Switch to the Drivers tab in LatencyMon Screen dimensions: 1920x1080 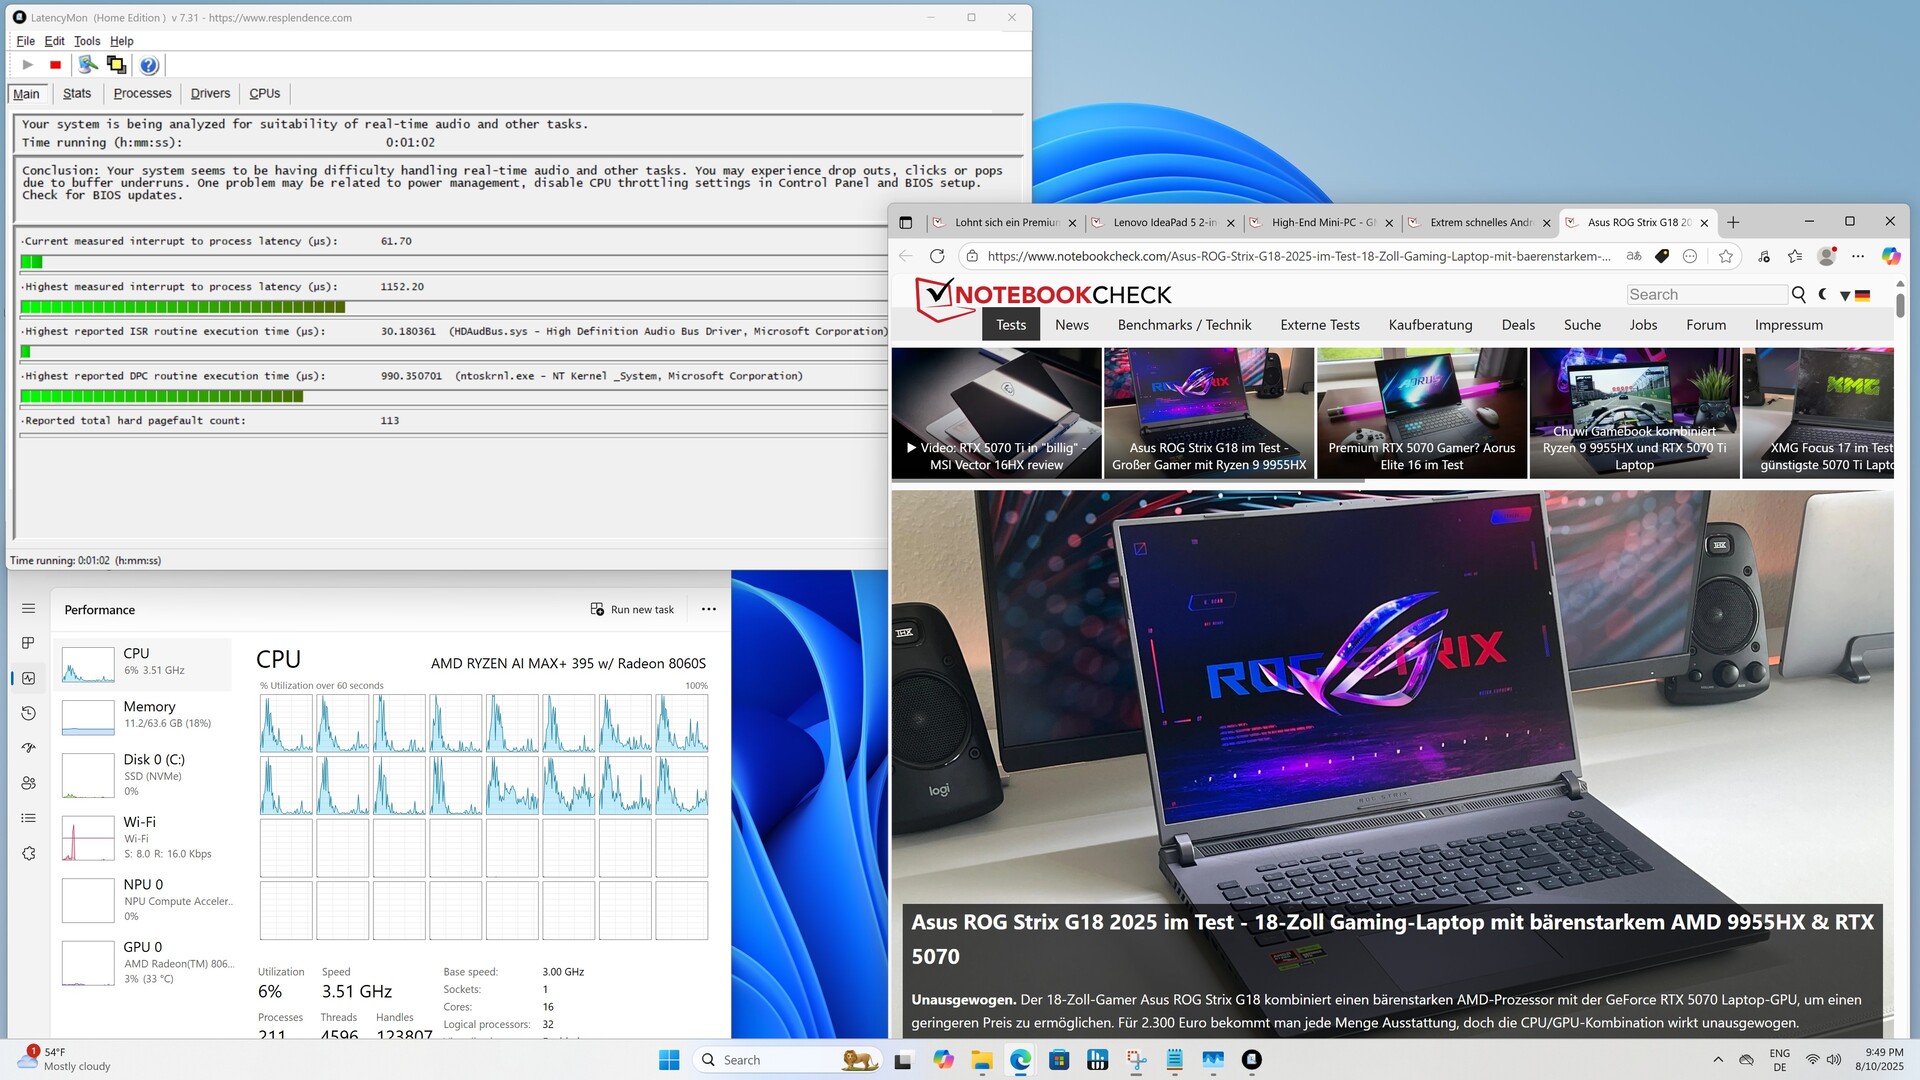[x=210, y=93]
